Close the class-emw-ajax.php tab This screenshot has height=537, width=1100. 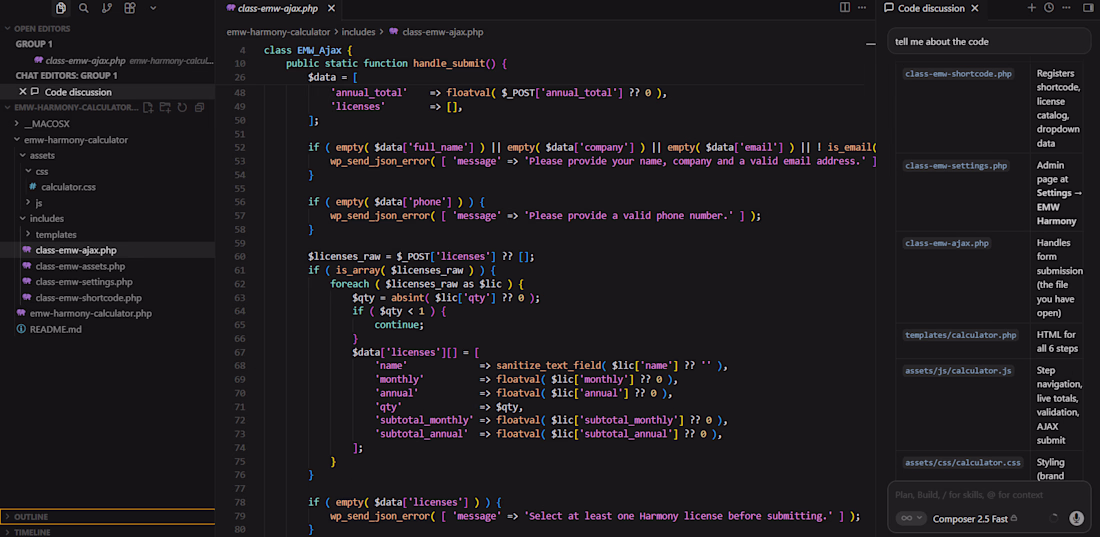[331, 8]
